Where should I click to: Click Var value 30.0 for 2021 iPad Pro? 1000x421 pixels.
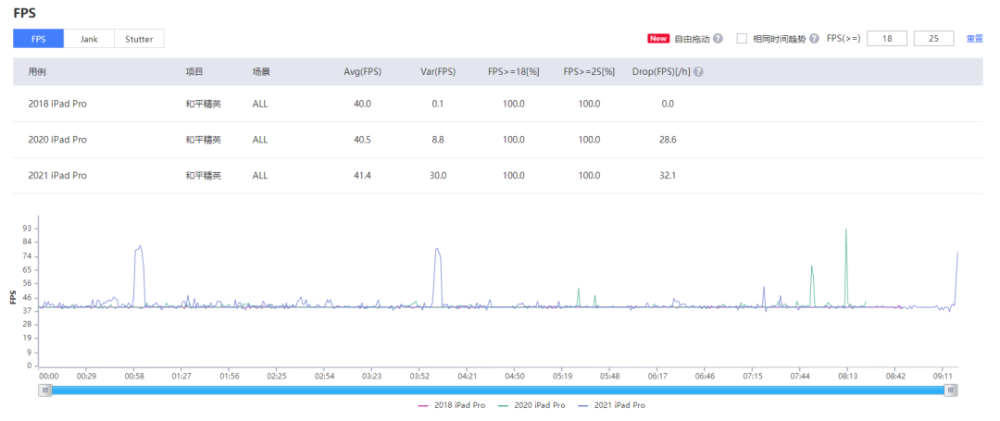438,175
